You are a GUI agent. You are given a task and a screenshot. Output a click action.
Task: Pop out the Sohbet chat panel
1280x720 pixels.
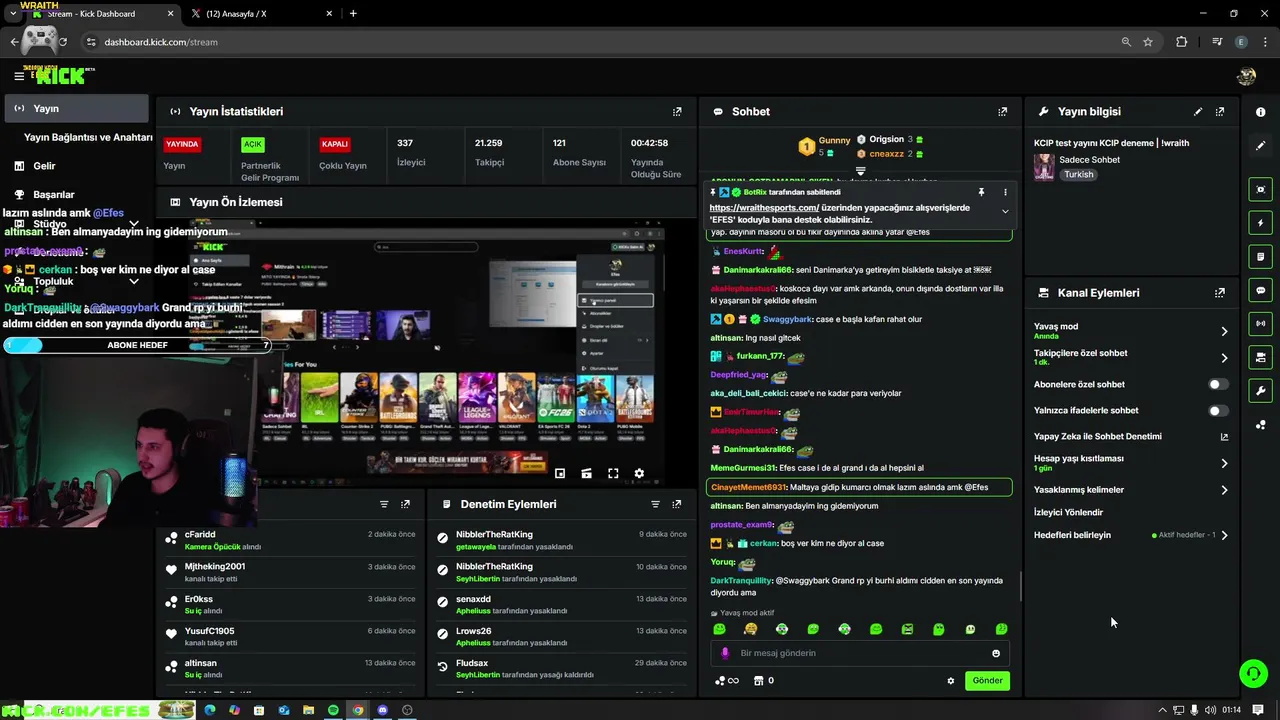pyautogui.click(x=1003, y=112)
